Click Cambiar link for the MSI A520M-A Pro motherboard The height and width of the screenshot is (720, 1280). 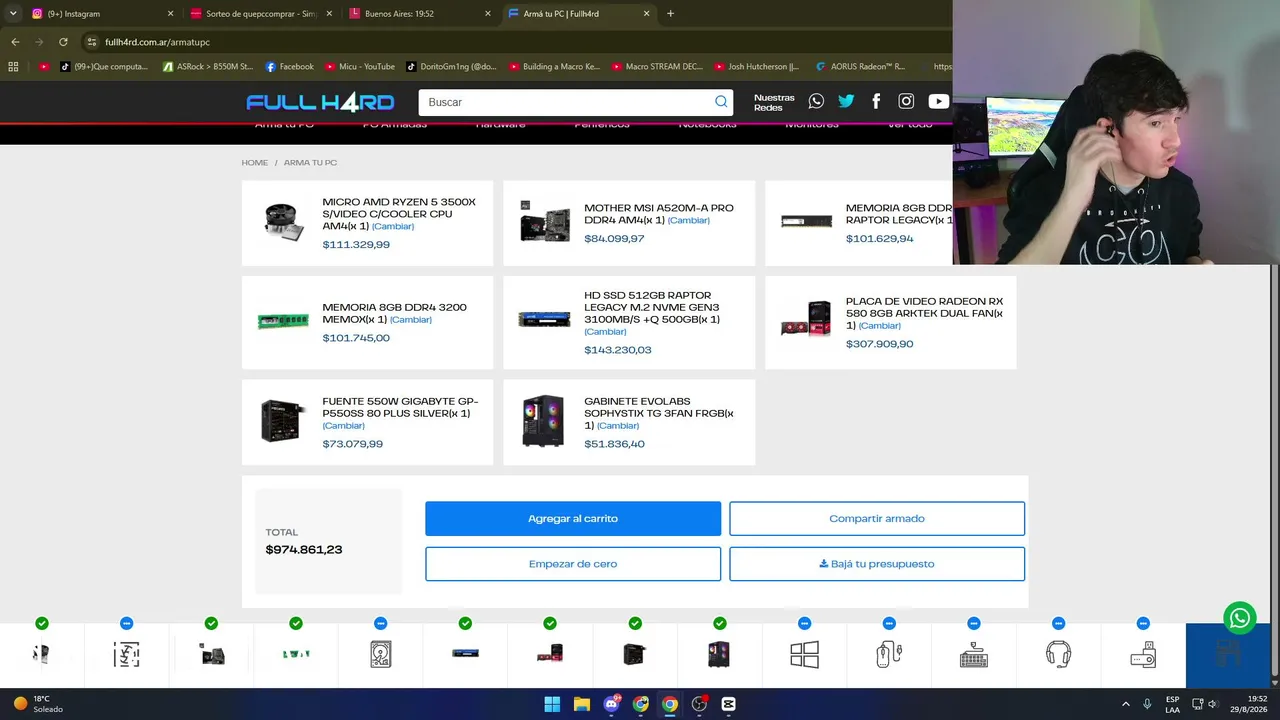coord(689,221)
